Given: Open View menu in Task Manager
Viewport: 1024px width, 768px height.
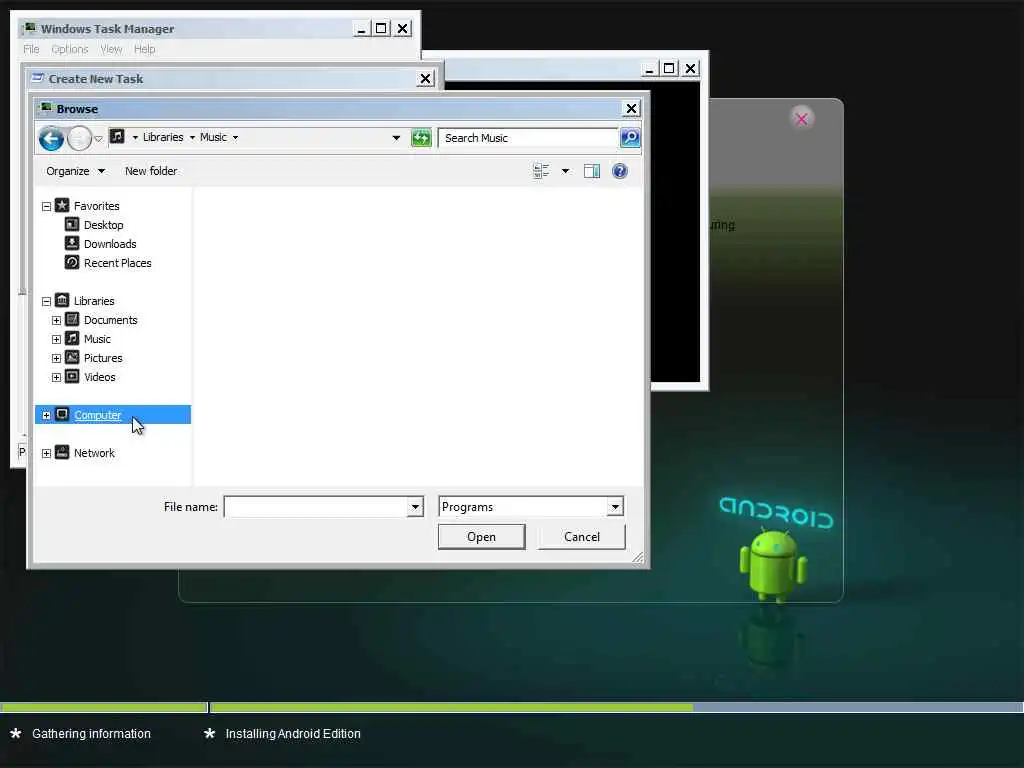Looking at the screenshot, I should point(111,49).
